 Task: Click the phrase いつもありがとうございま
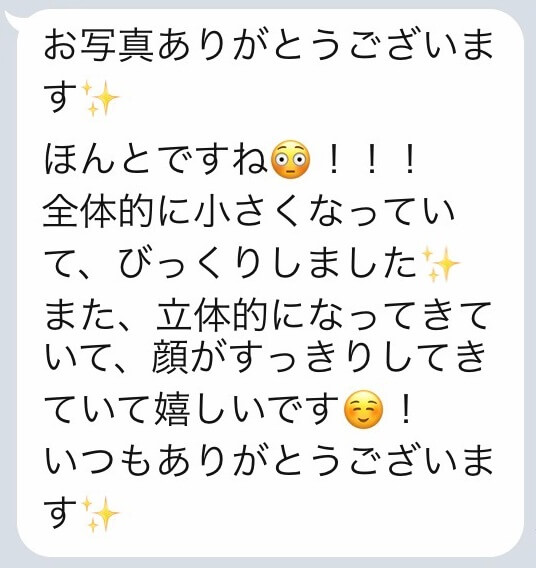click(x=268, y=461)
